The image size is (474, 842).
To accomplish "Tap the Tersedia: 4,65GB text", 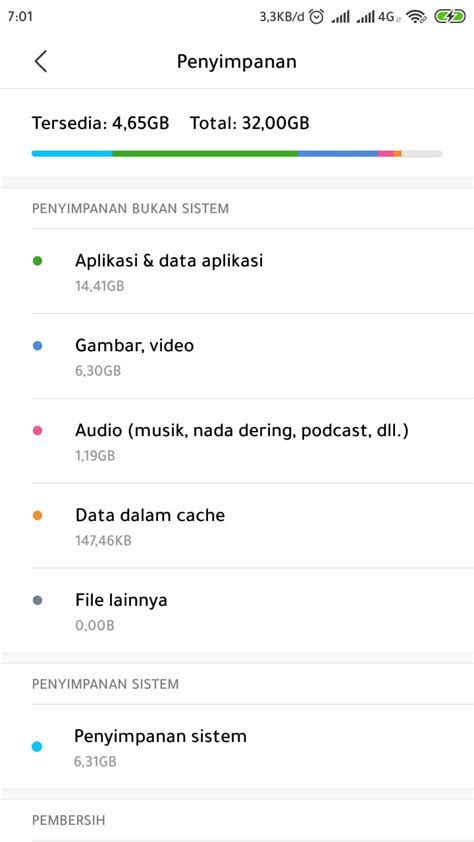I will pos(100,124).
